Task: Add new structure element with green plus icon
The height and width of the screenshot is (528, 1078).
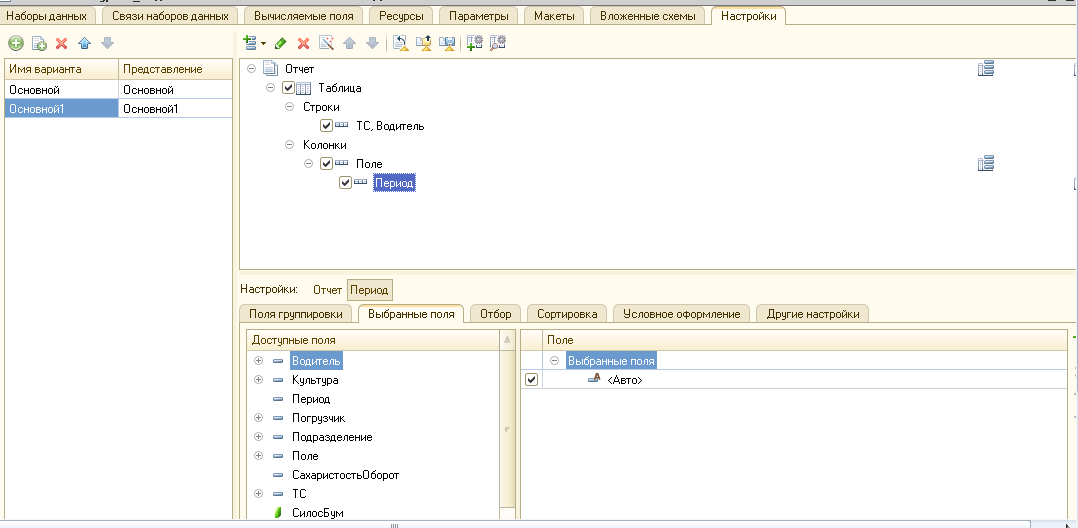Action: pyautogui.click(x=251, y=43)
